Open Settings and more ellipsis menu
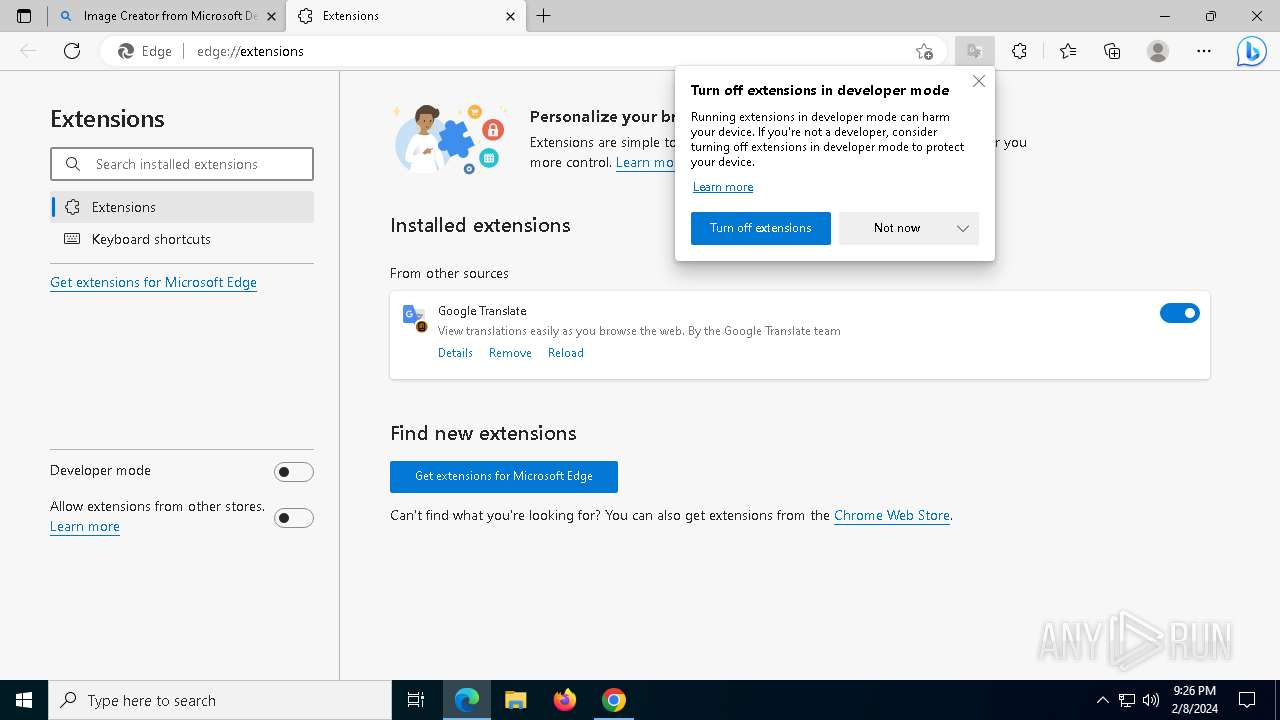Screen dimensions: 1280x720 [1204, 51]
